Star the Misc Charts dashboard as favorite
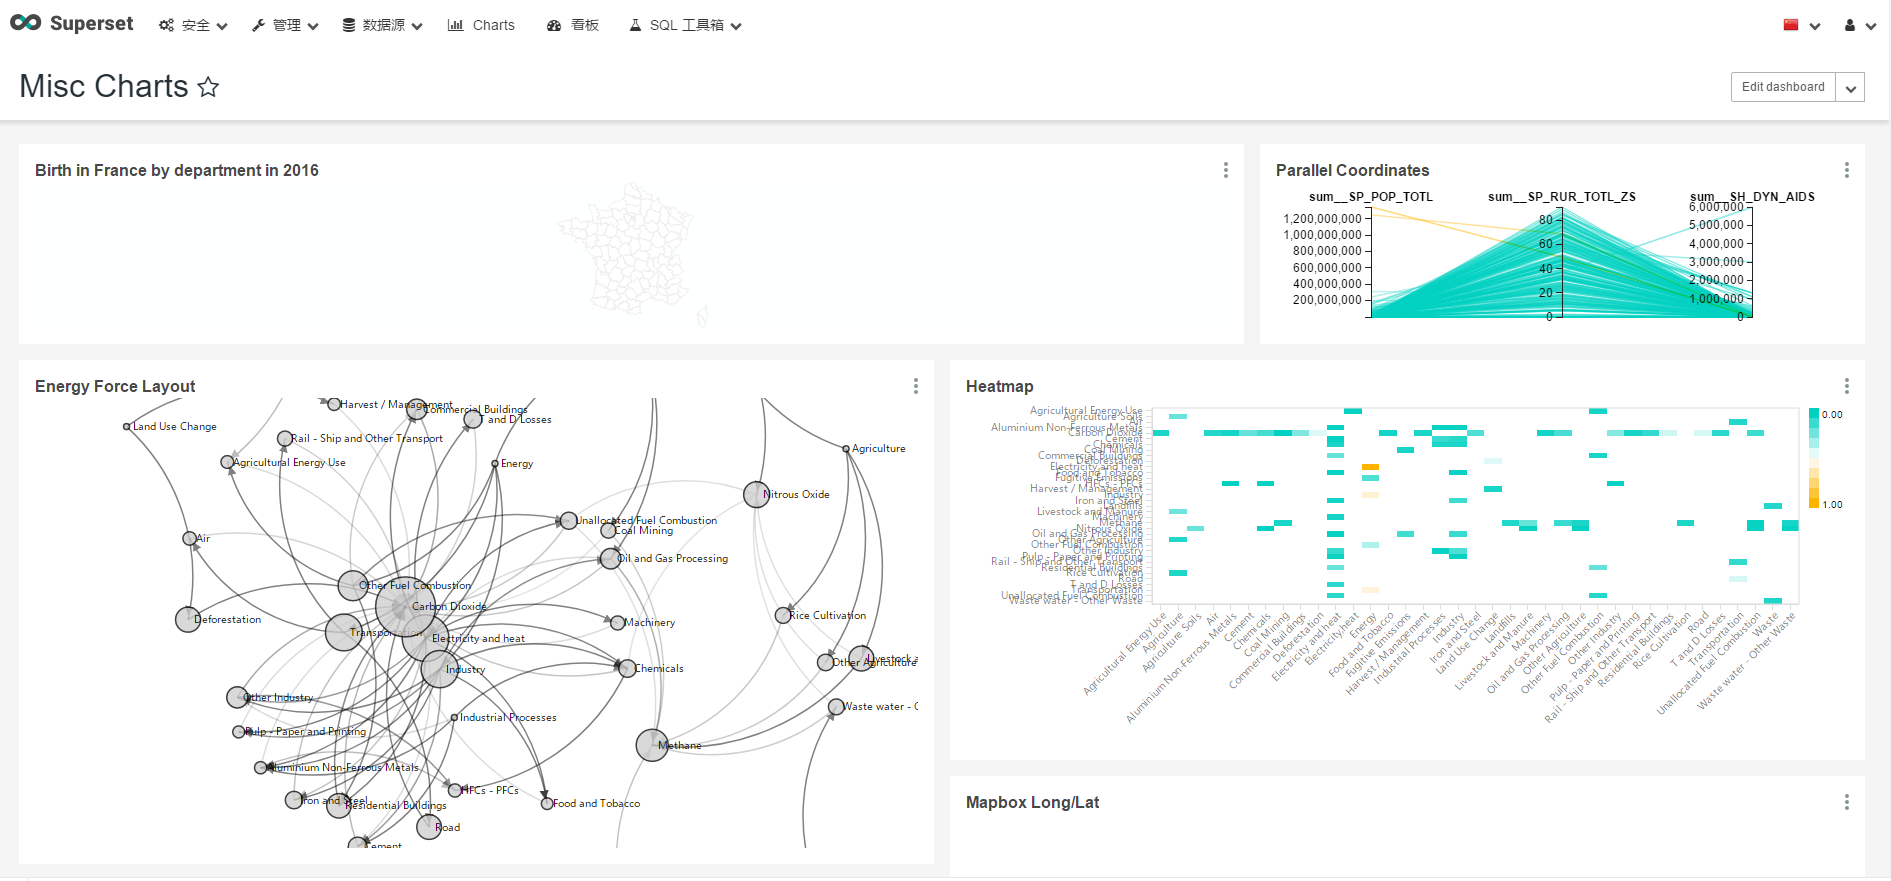1891x881 pixels. (208, 87)
